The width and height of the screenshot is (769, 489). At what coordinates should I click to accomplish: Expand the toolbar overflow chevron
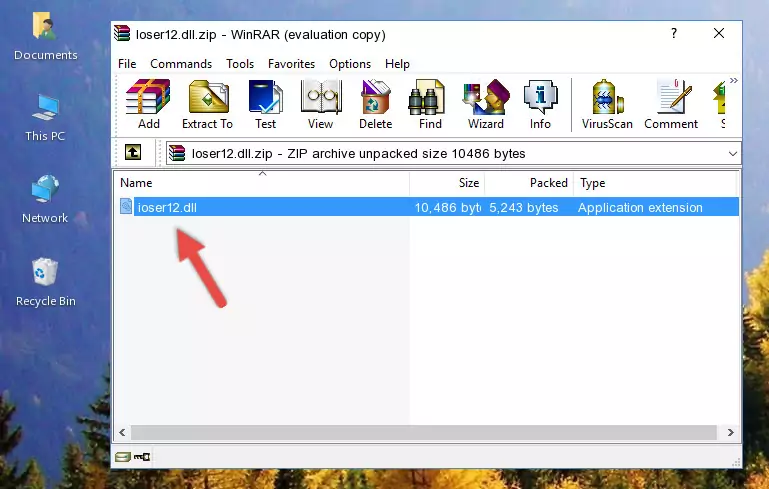733,80
